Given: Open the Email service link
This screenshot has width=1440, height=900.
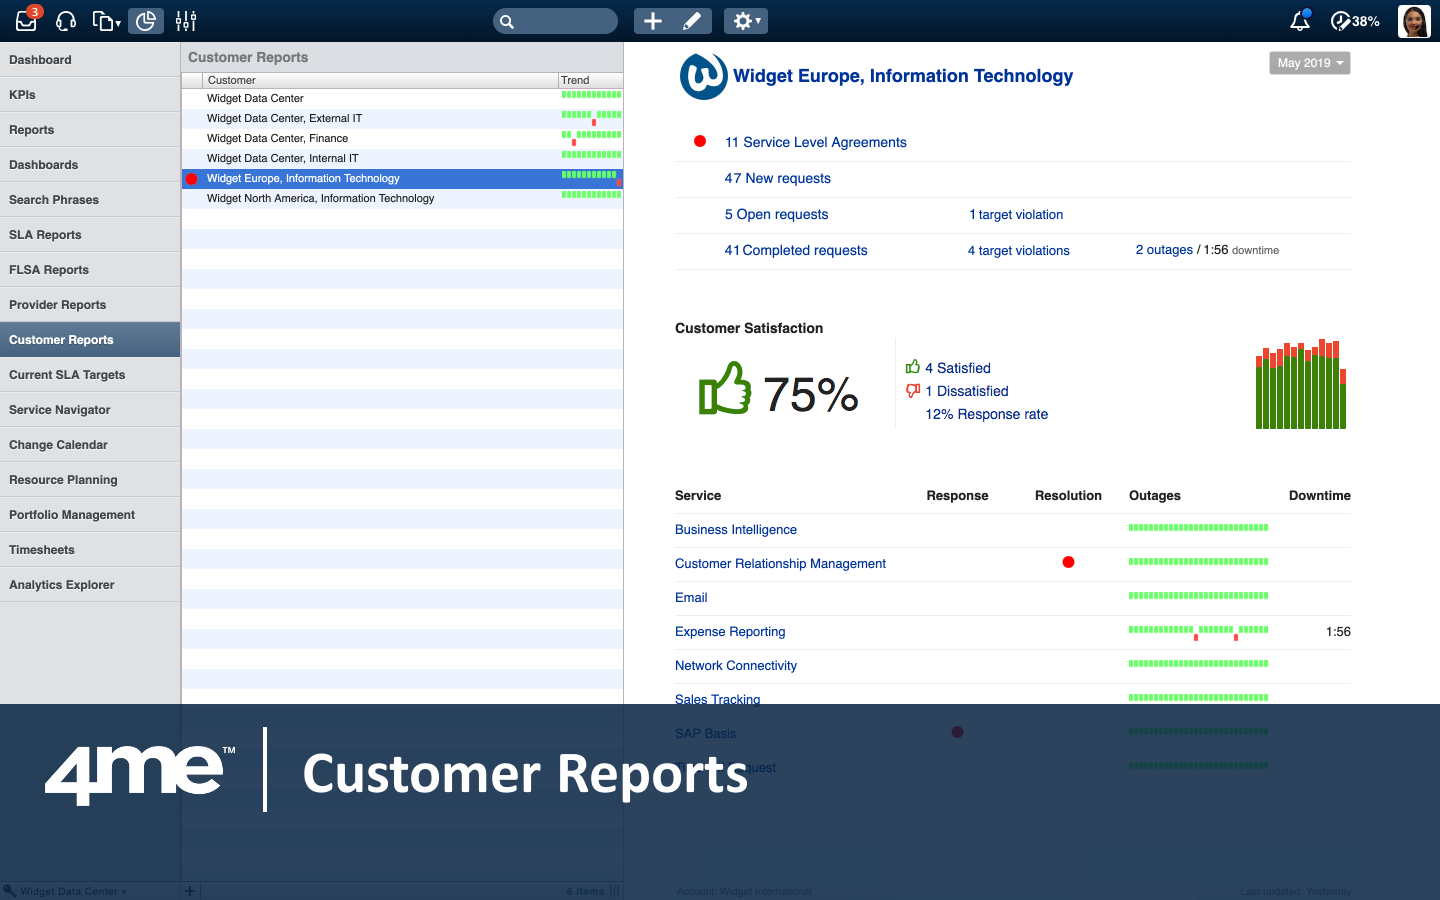Looking at the screenshot, I should (x=691, y=598).
